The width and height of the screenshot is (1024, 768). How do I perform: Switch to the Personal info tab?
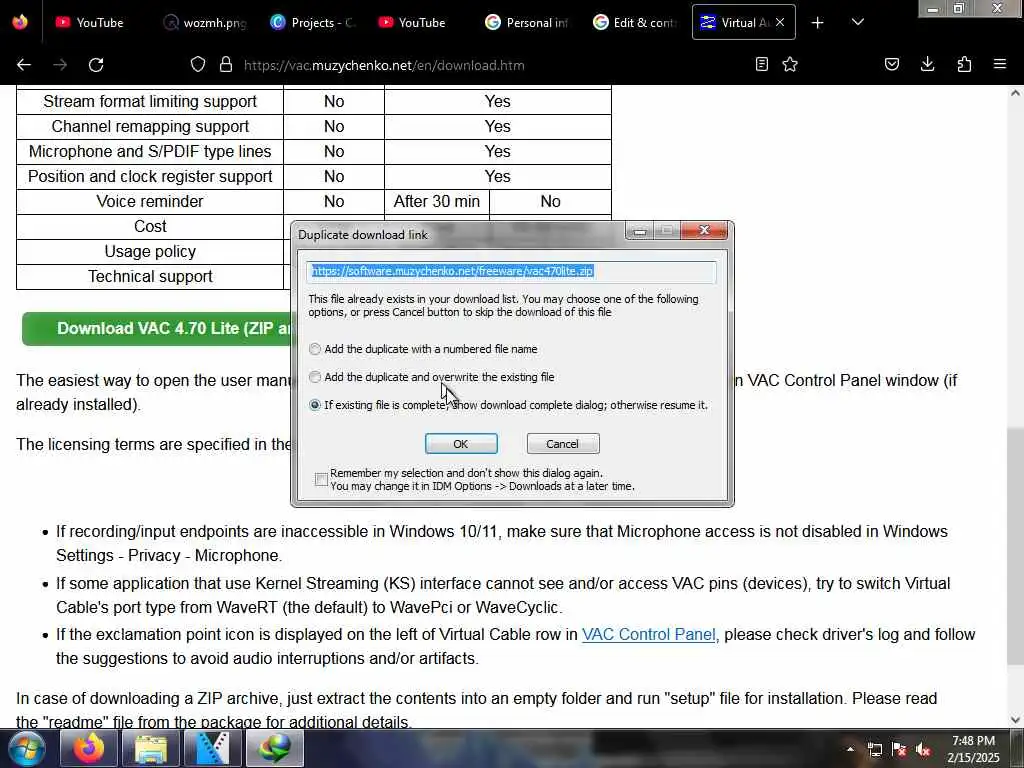tap(528, 22)
